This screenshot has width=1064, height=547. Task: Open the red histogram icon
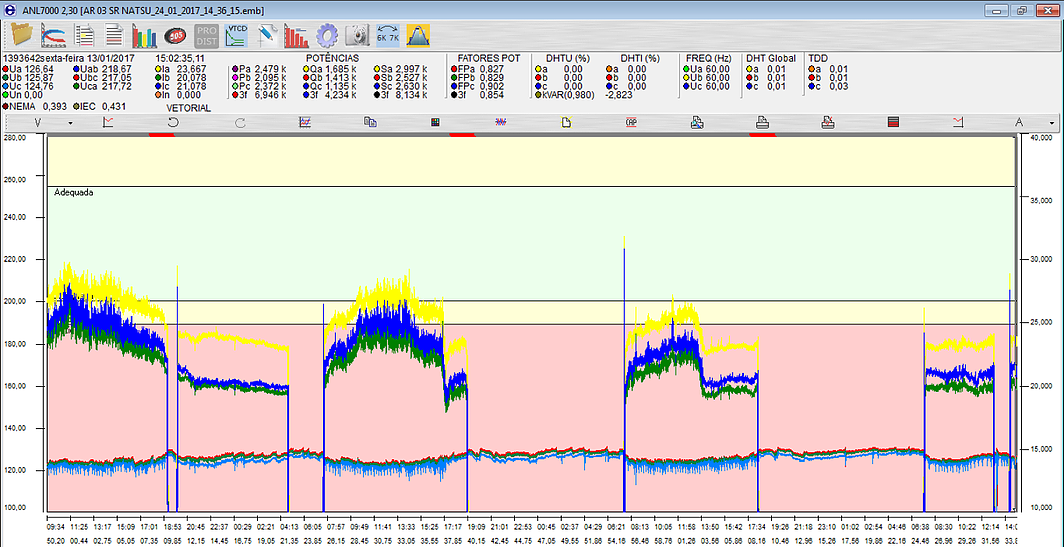point(296,36)
